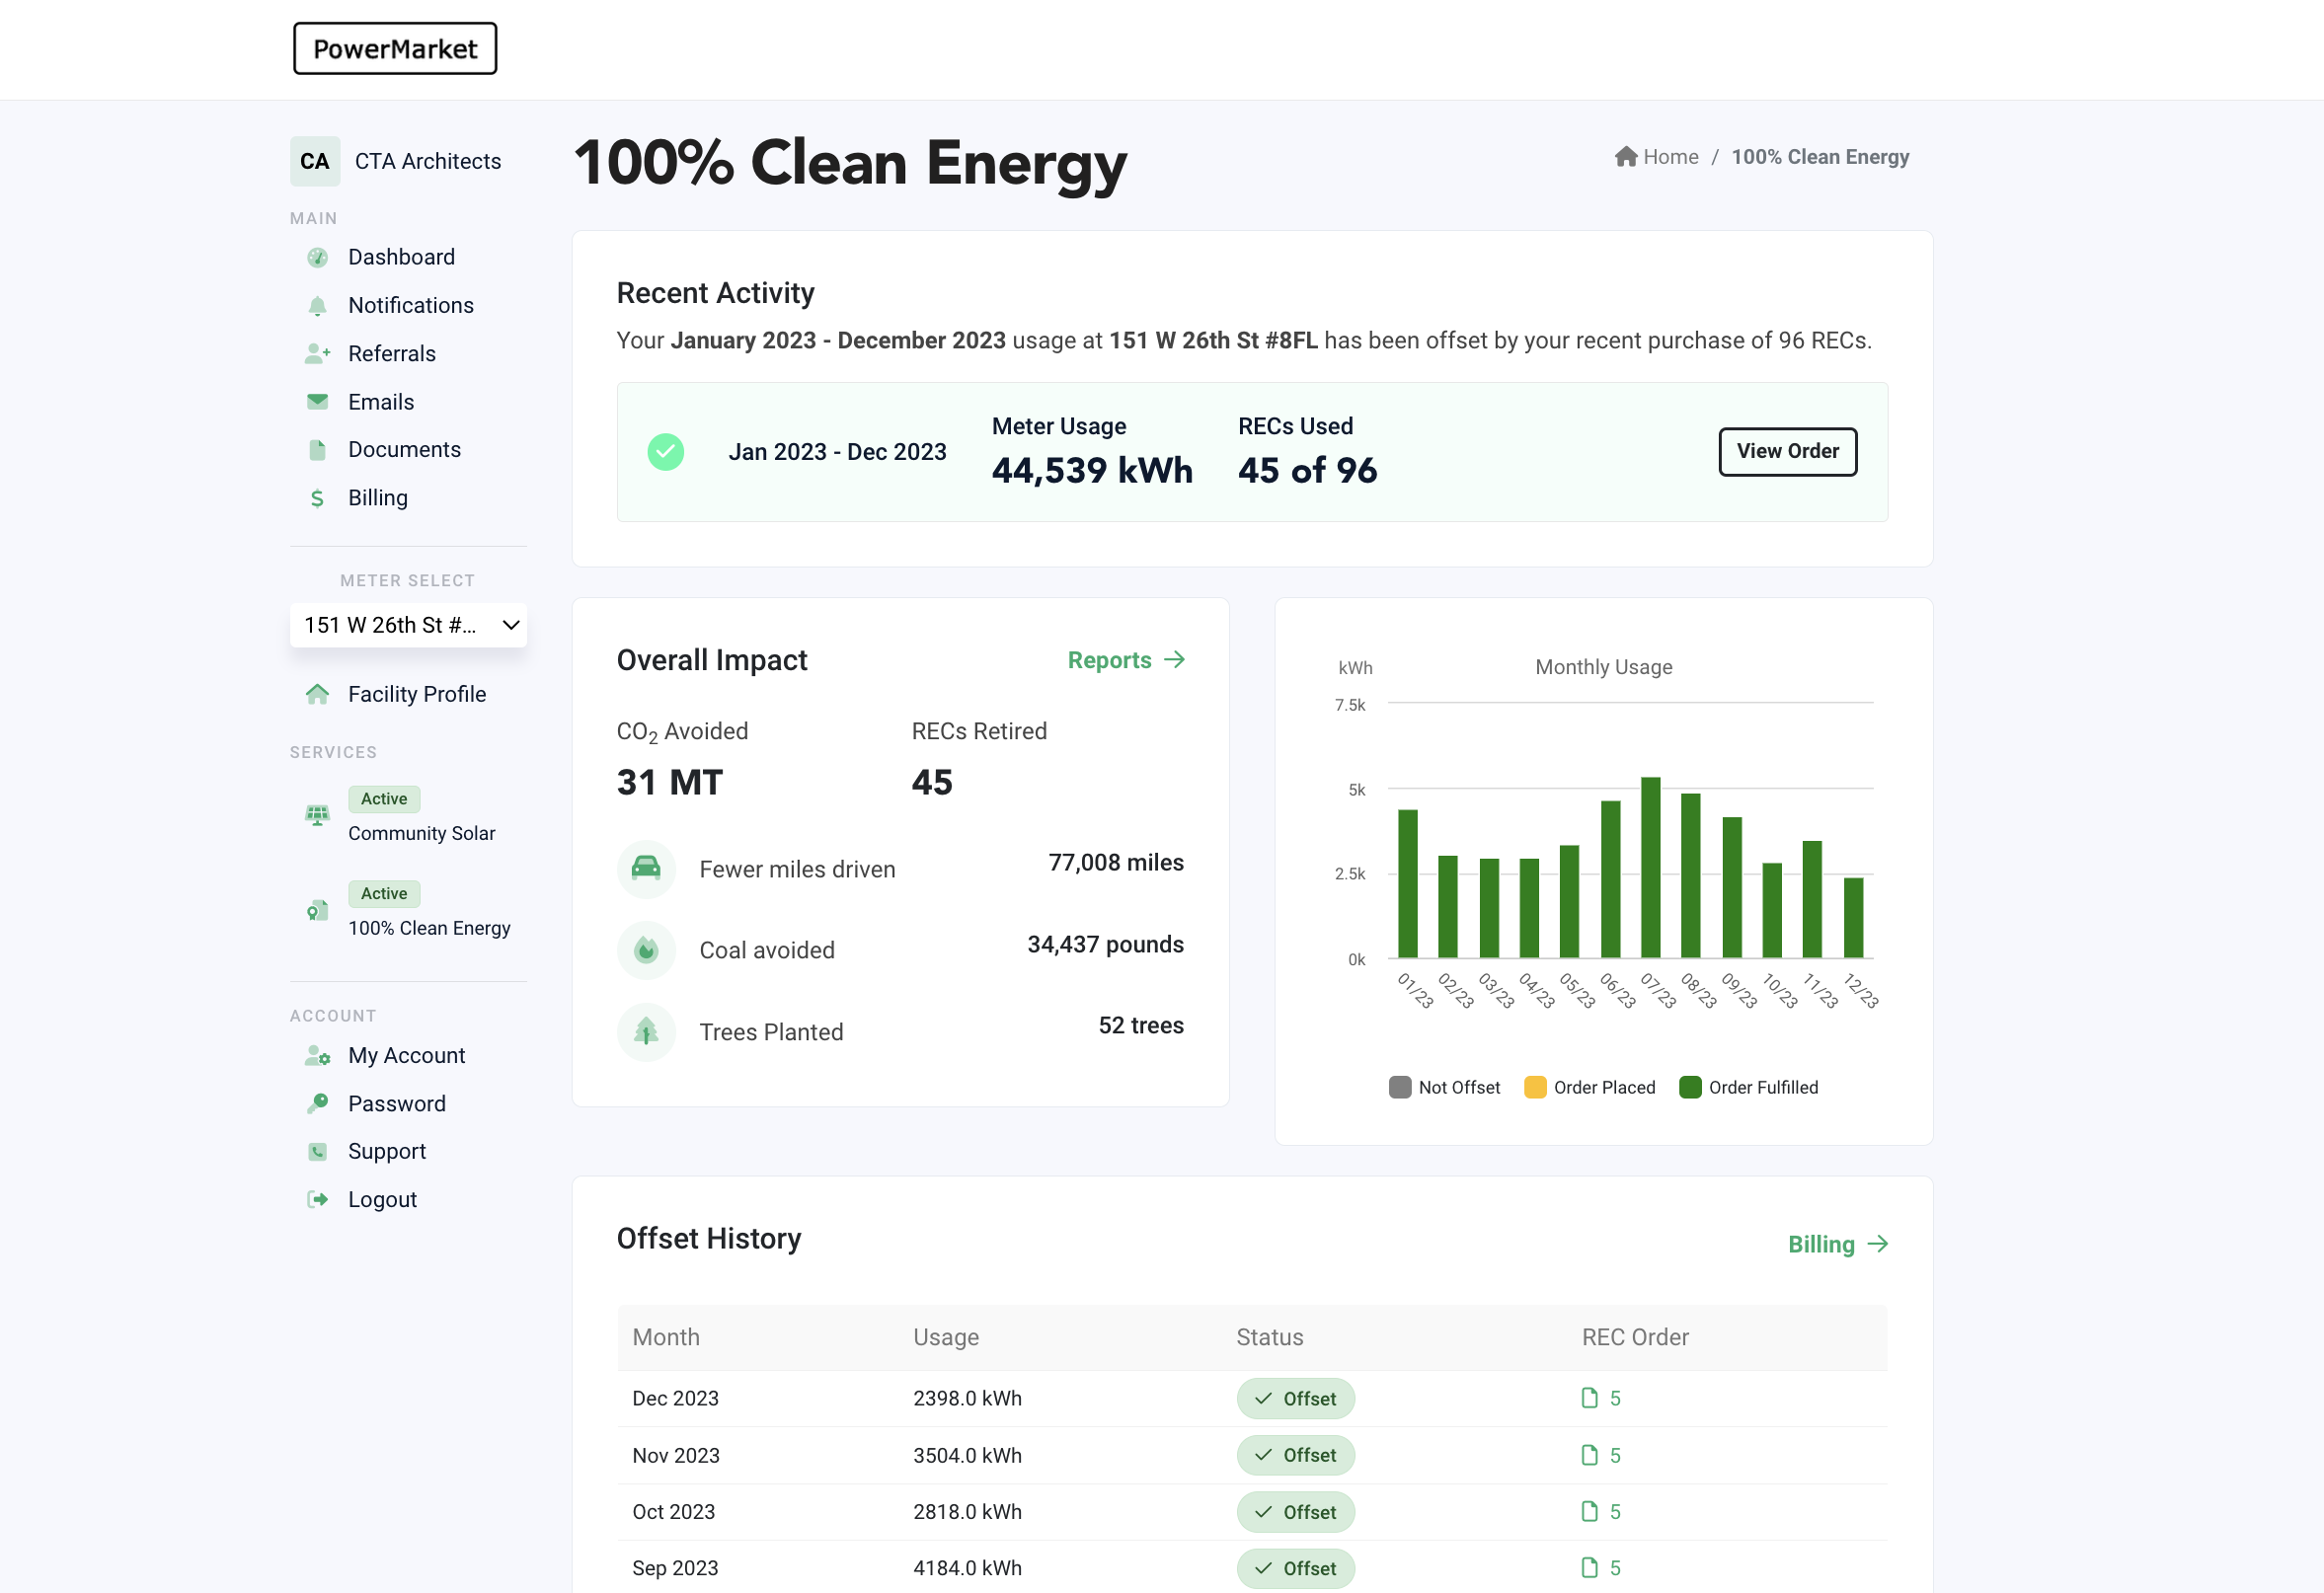Image resolution: width=2324 pixels, height=1593 pixels.
Task: Click the Facility Profile house icon
Action: (317, 694)
